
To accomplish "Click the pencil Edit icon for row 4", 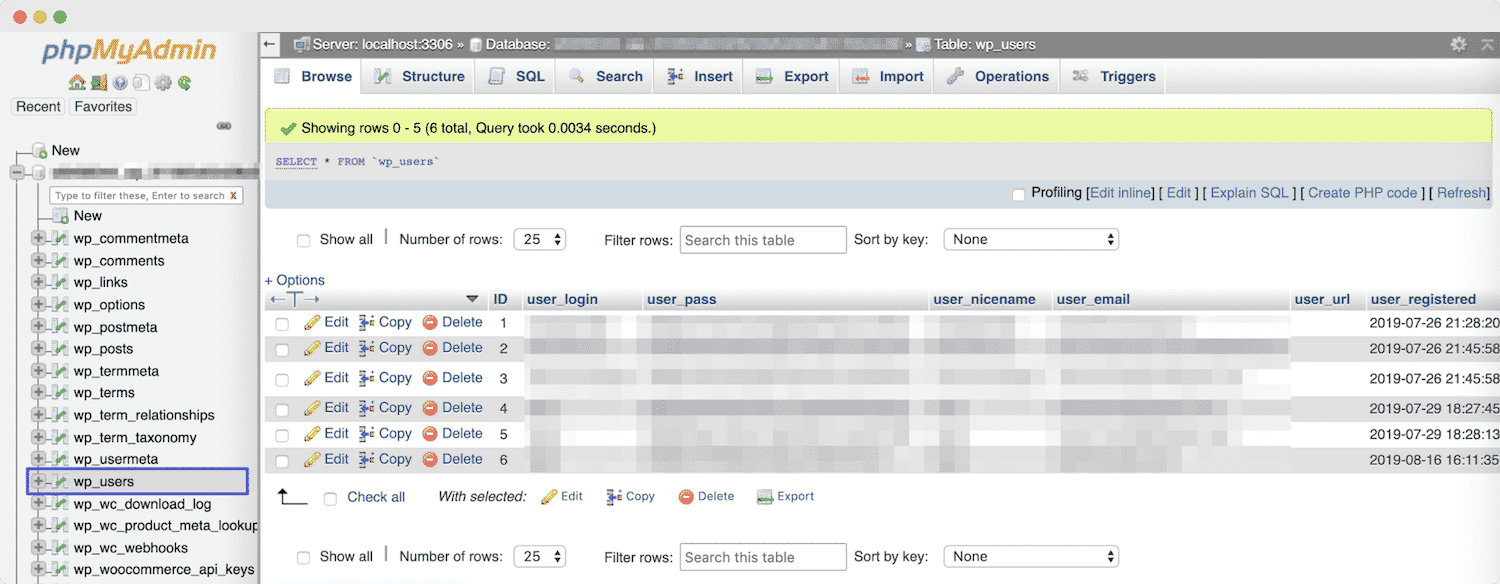I will (x=312, y=408).
